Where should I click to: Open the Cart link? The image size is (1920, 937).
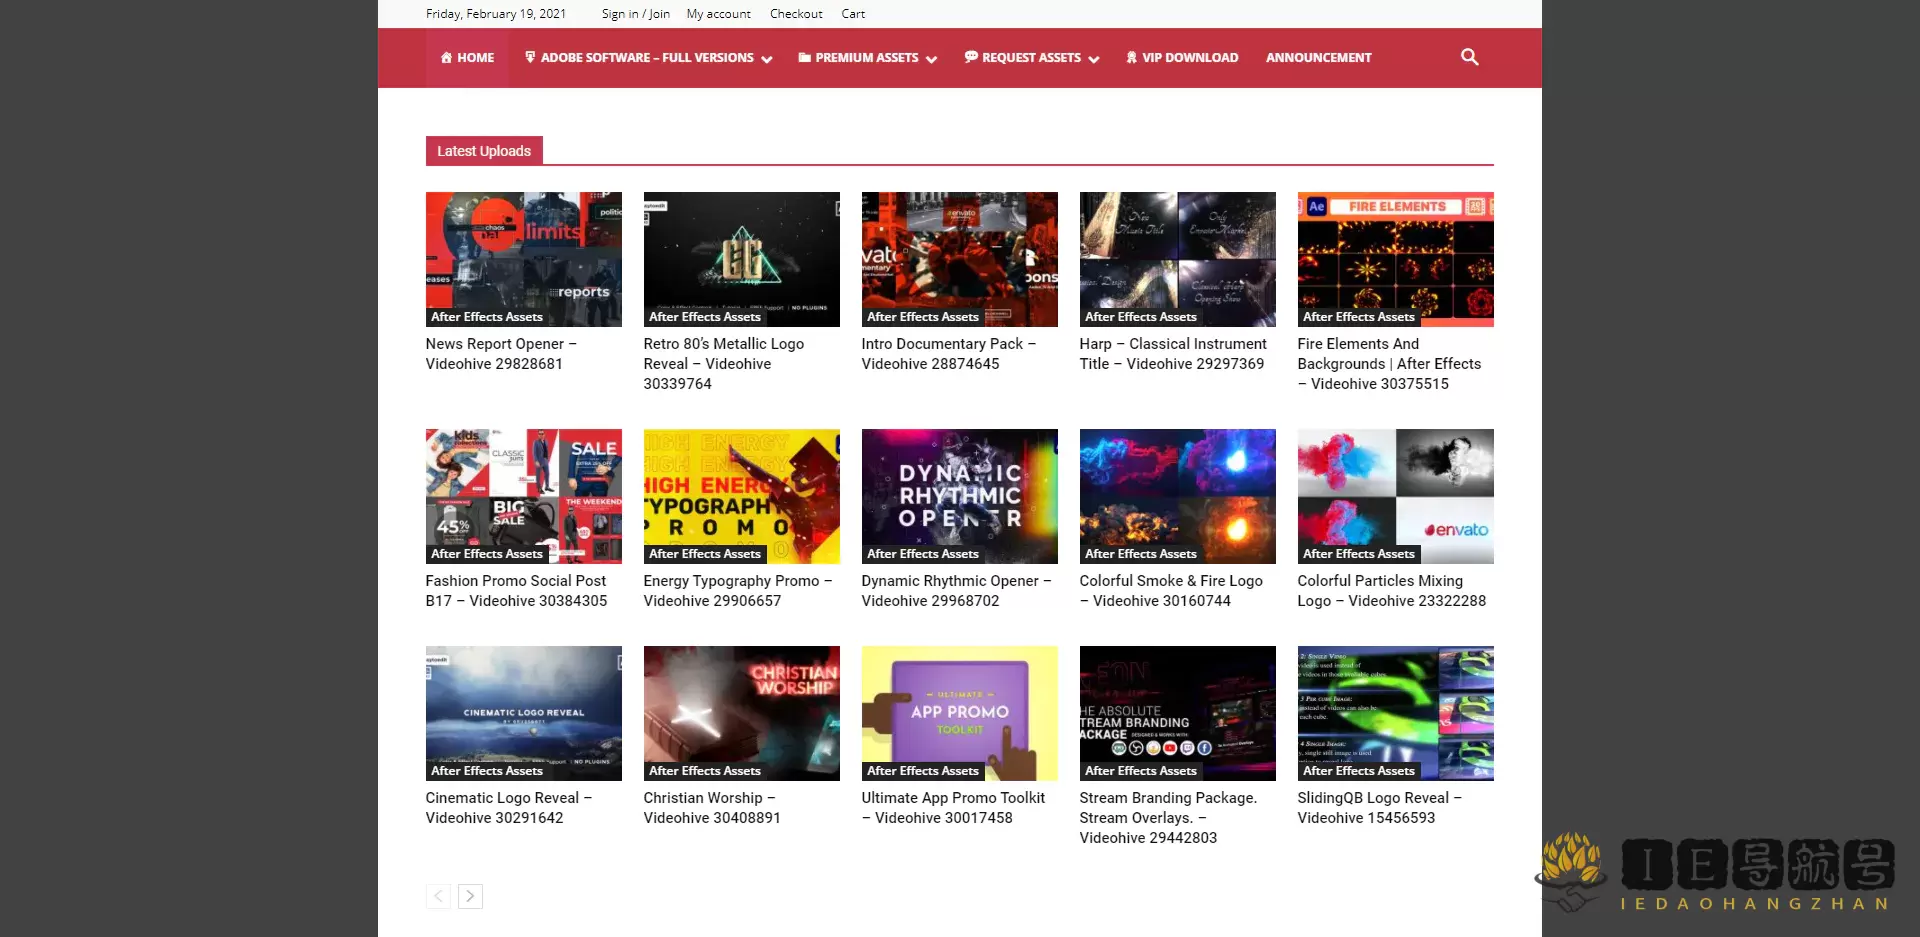click(852, 14)
